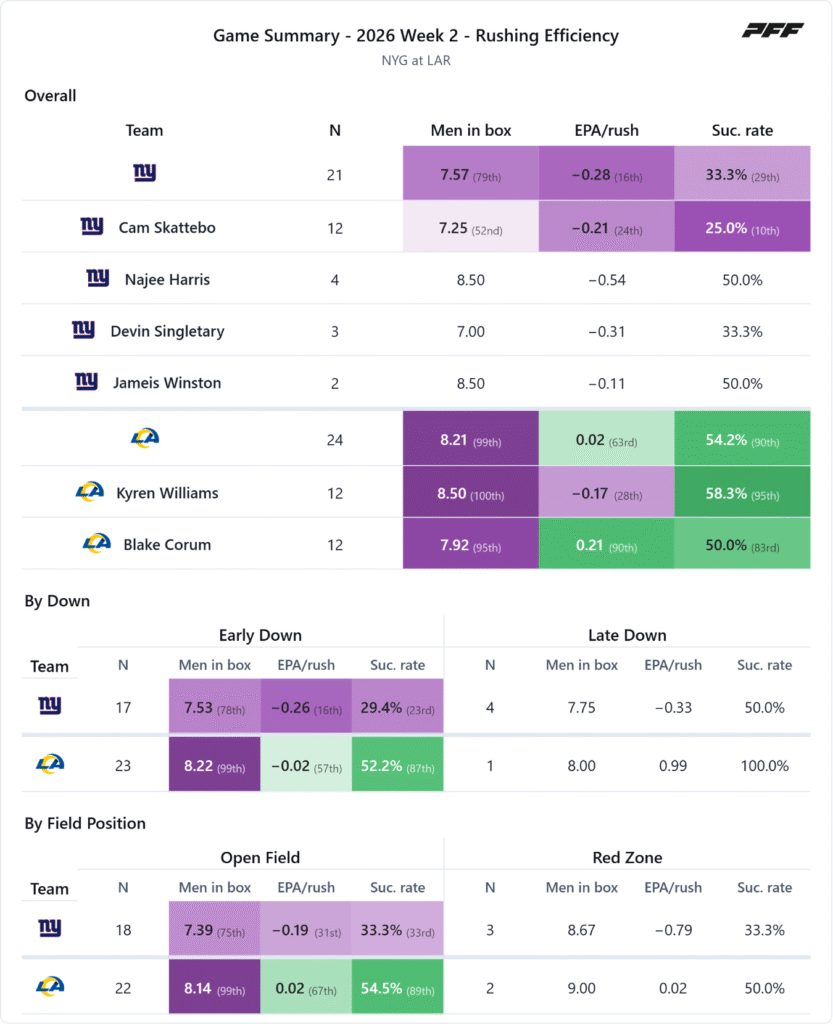Click the Rams Early Down 8.22 (99th) cell
Screen dimensions: 833x1024
point(215,764)
